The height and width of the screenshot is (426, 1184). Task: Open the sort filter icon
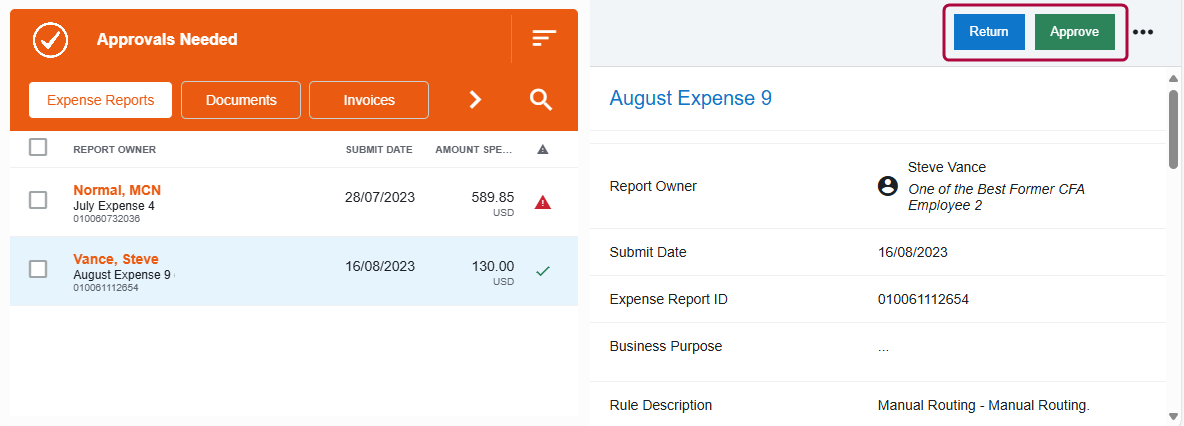pyautogui.click(x=543, y=39)
